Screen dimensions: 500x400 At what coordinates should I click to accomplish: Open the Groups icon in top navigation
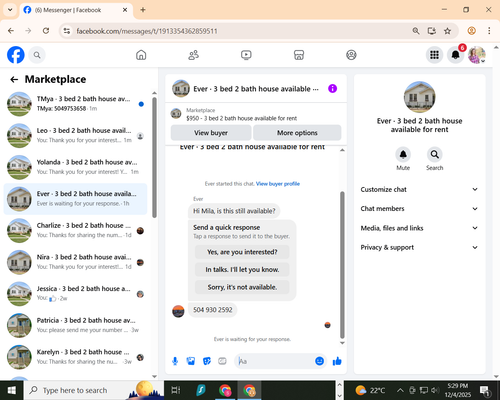[x=351, y=55]
